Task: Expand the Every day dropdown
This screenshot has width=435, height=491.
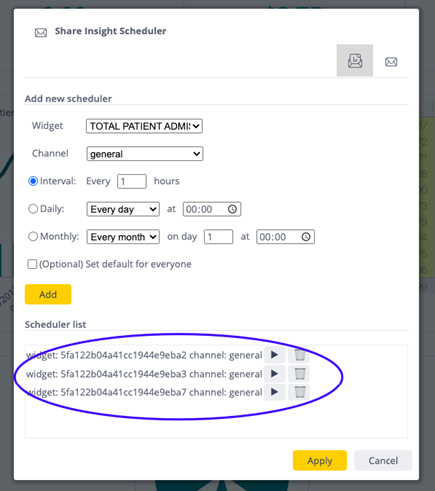Action: 123,209
